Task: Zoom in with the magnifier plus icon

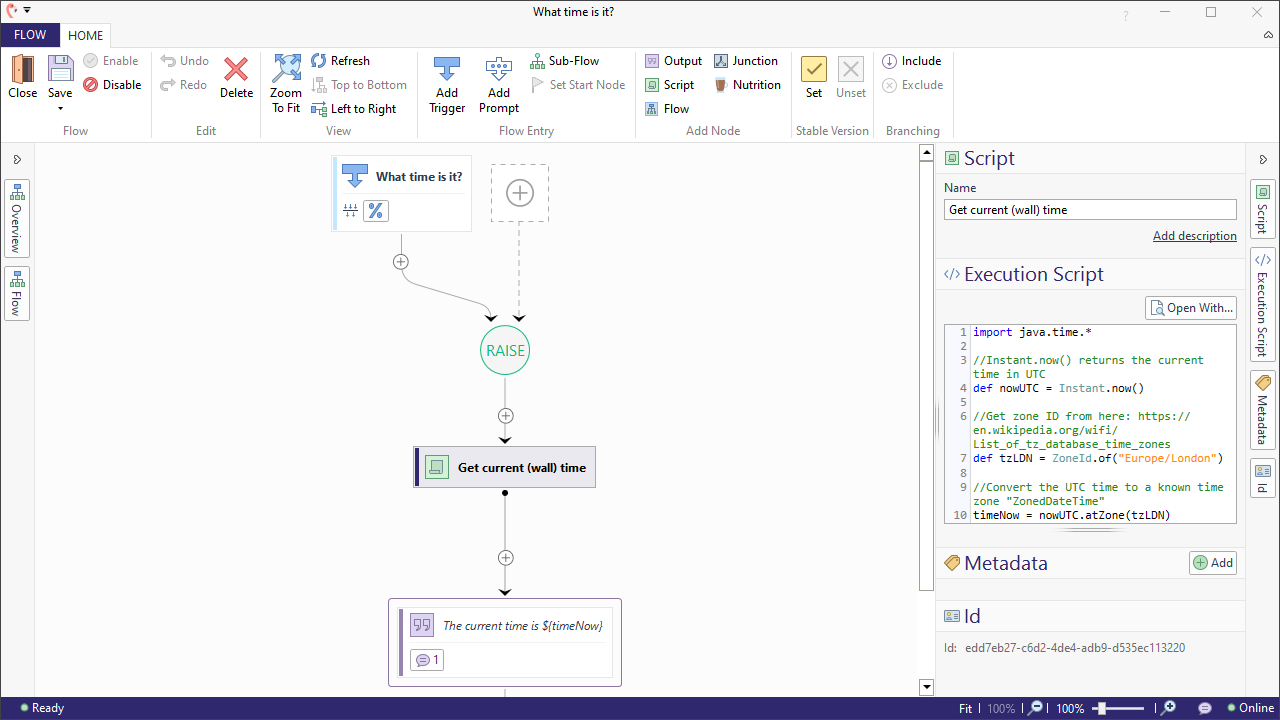Action: click(x=1166, y=708)
